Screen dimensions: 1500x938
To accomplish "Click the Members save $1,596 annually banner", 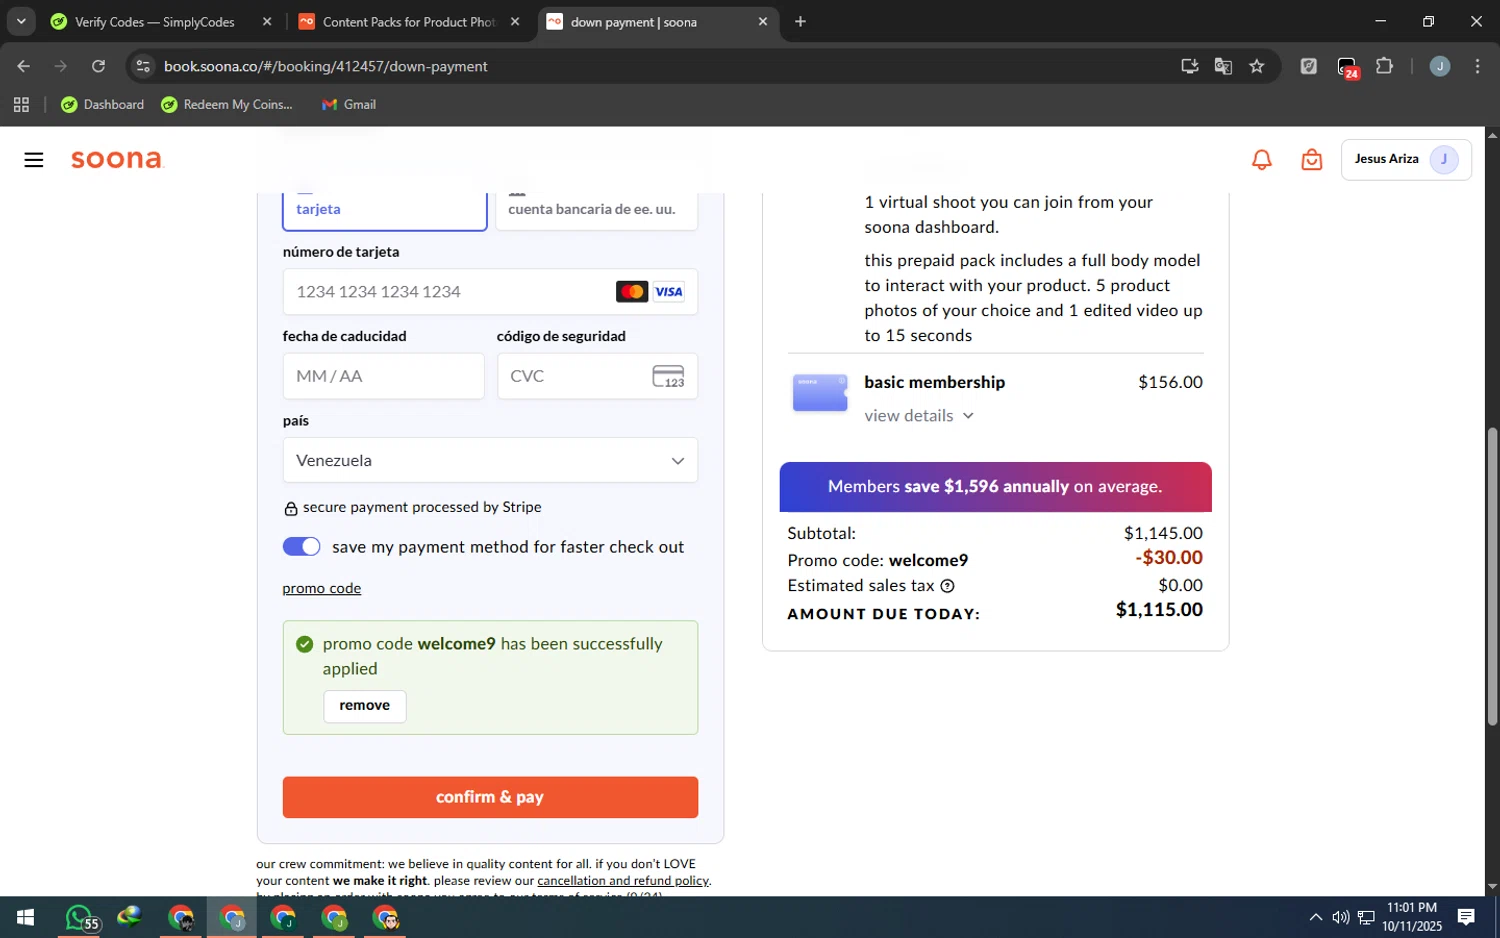I will click(995, 487).
